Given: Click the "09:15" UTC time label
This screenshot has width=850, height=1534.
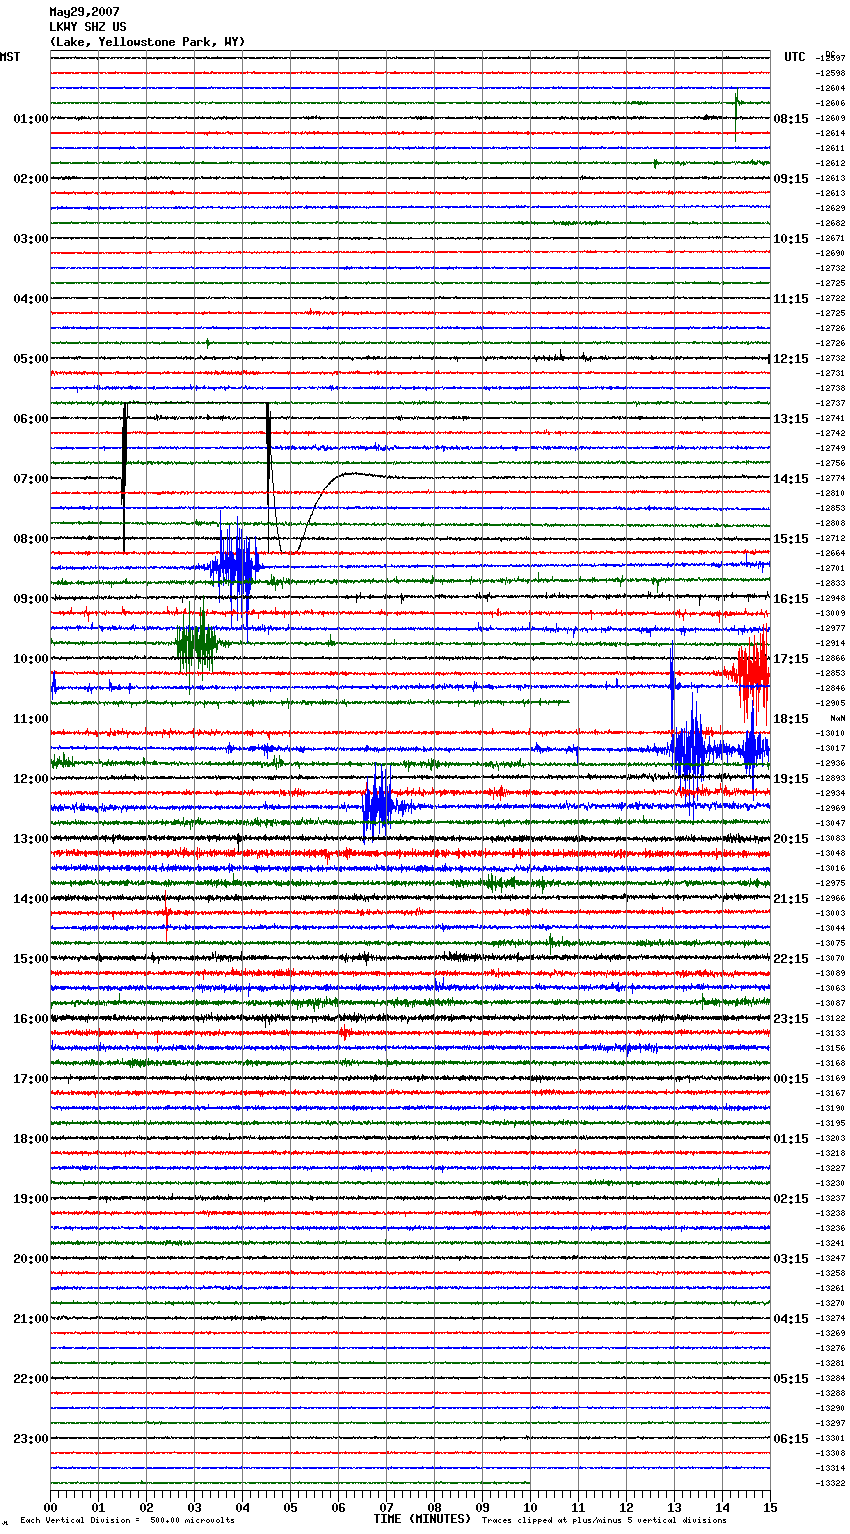Looking at the screenshot, I should 791,179.
